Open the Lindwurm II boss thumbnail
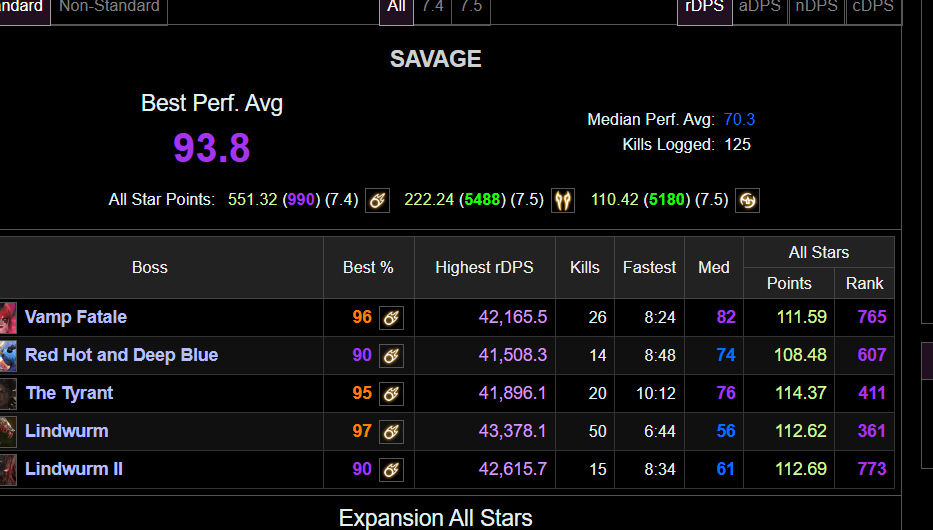The height and width of the screenshot is (530, 933). (8, 470)
